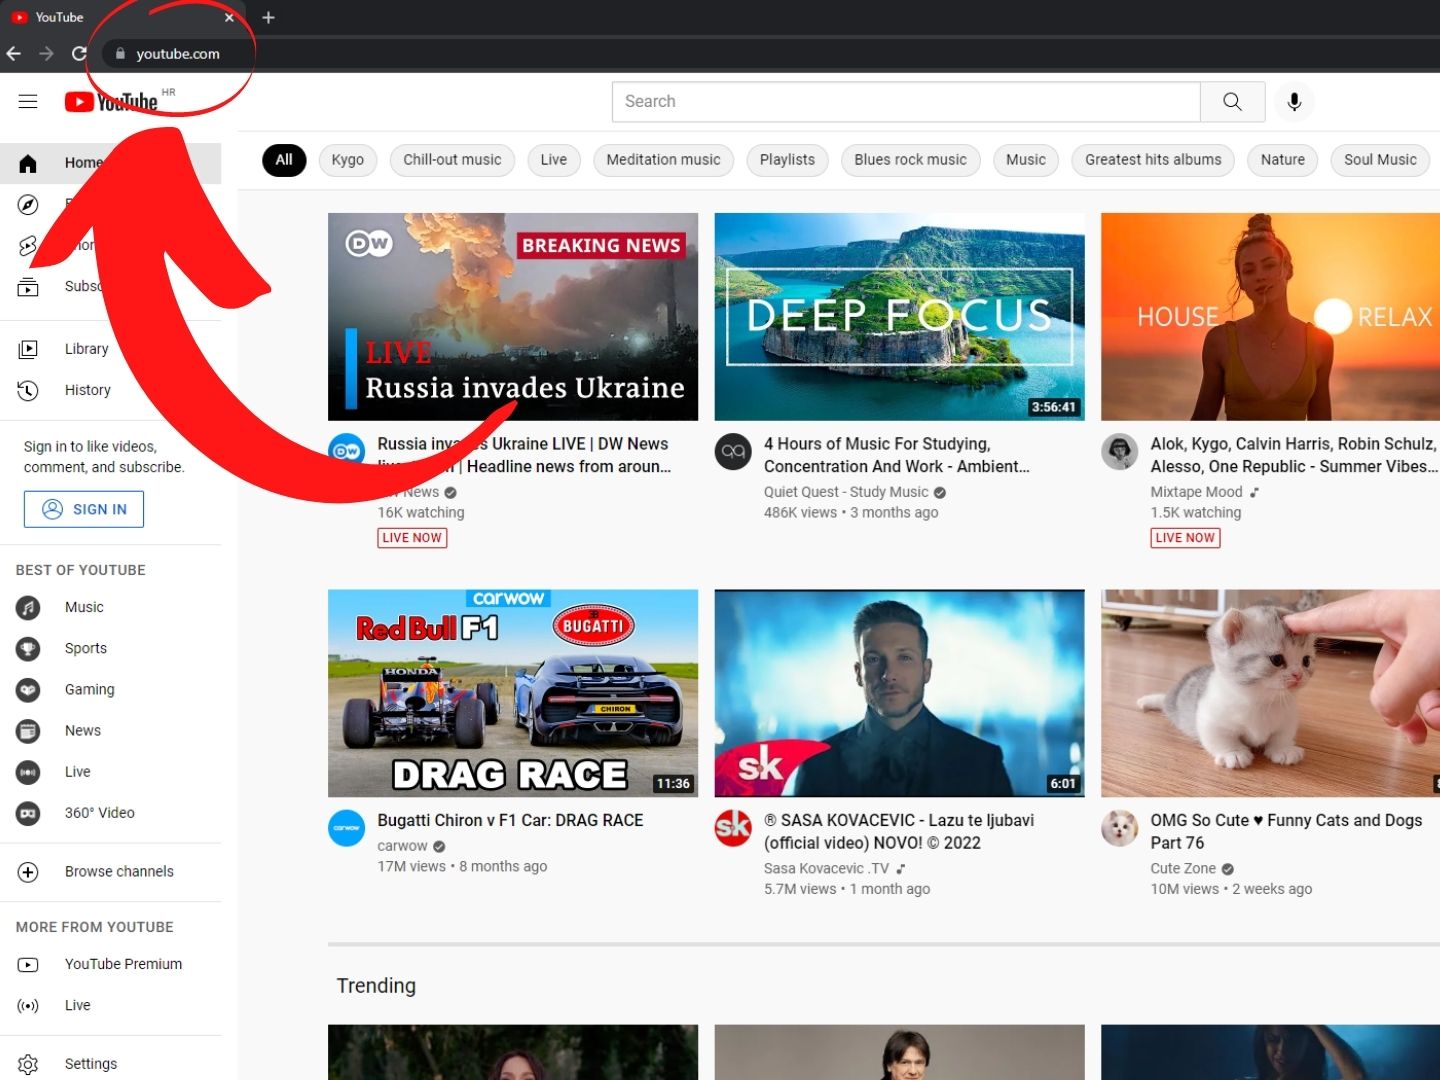Viewport: 1440px width, 1080px height.
Task: Open title '4 Hours of Music For Studying'
Action: [x=897, y=455]
